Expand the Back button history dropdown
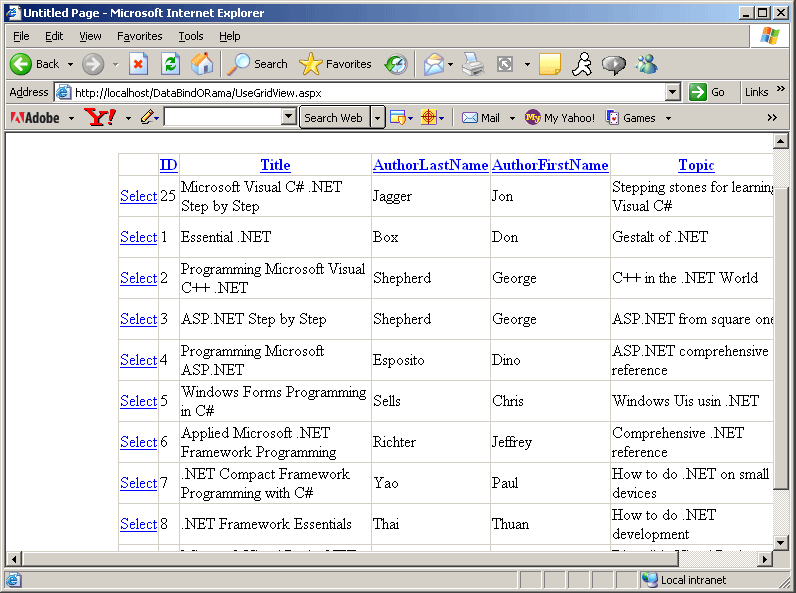The width and height of the screenshot is (796, 593). (70, 64)
